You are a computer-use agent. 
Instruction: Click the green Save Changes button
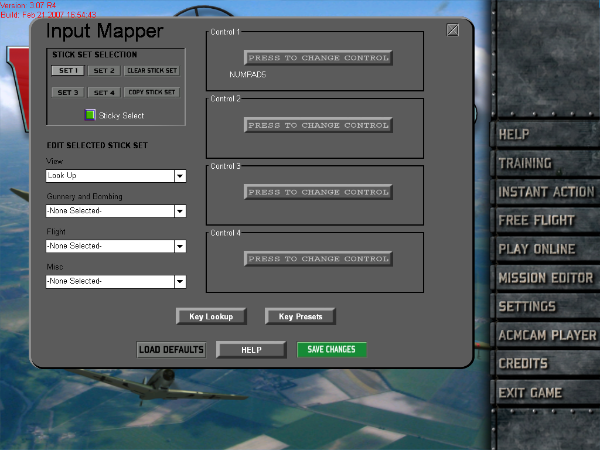tap(332, 350)
